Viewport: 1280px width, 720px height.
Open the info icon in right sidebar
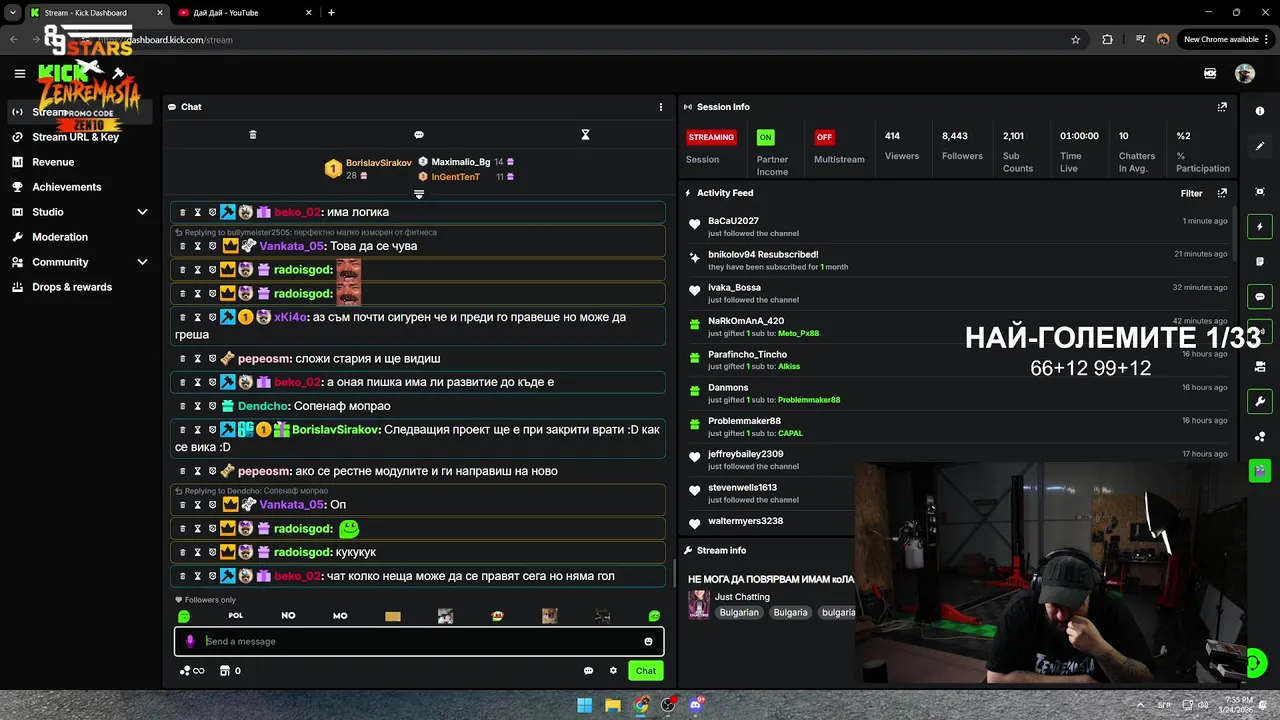coord(1260,111)
